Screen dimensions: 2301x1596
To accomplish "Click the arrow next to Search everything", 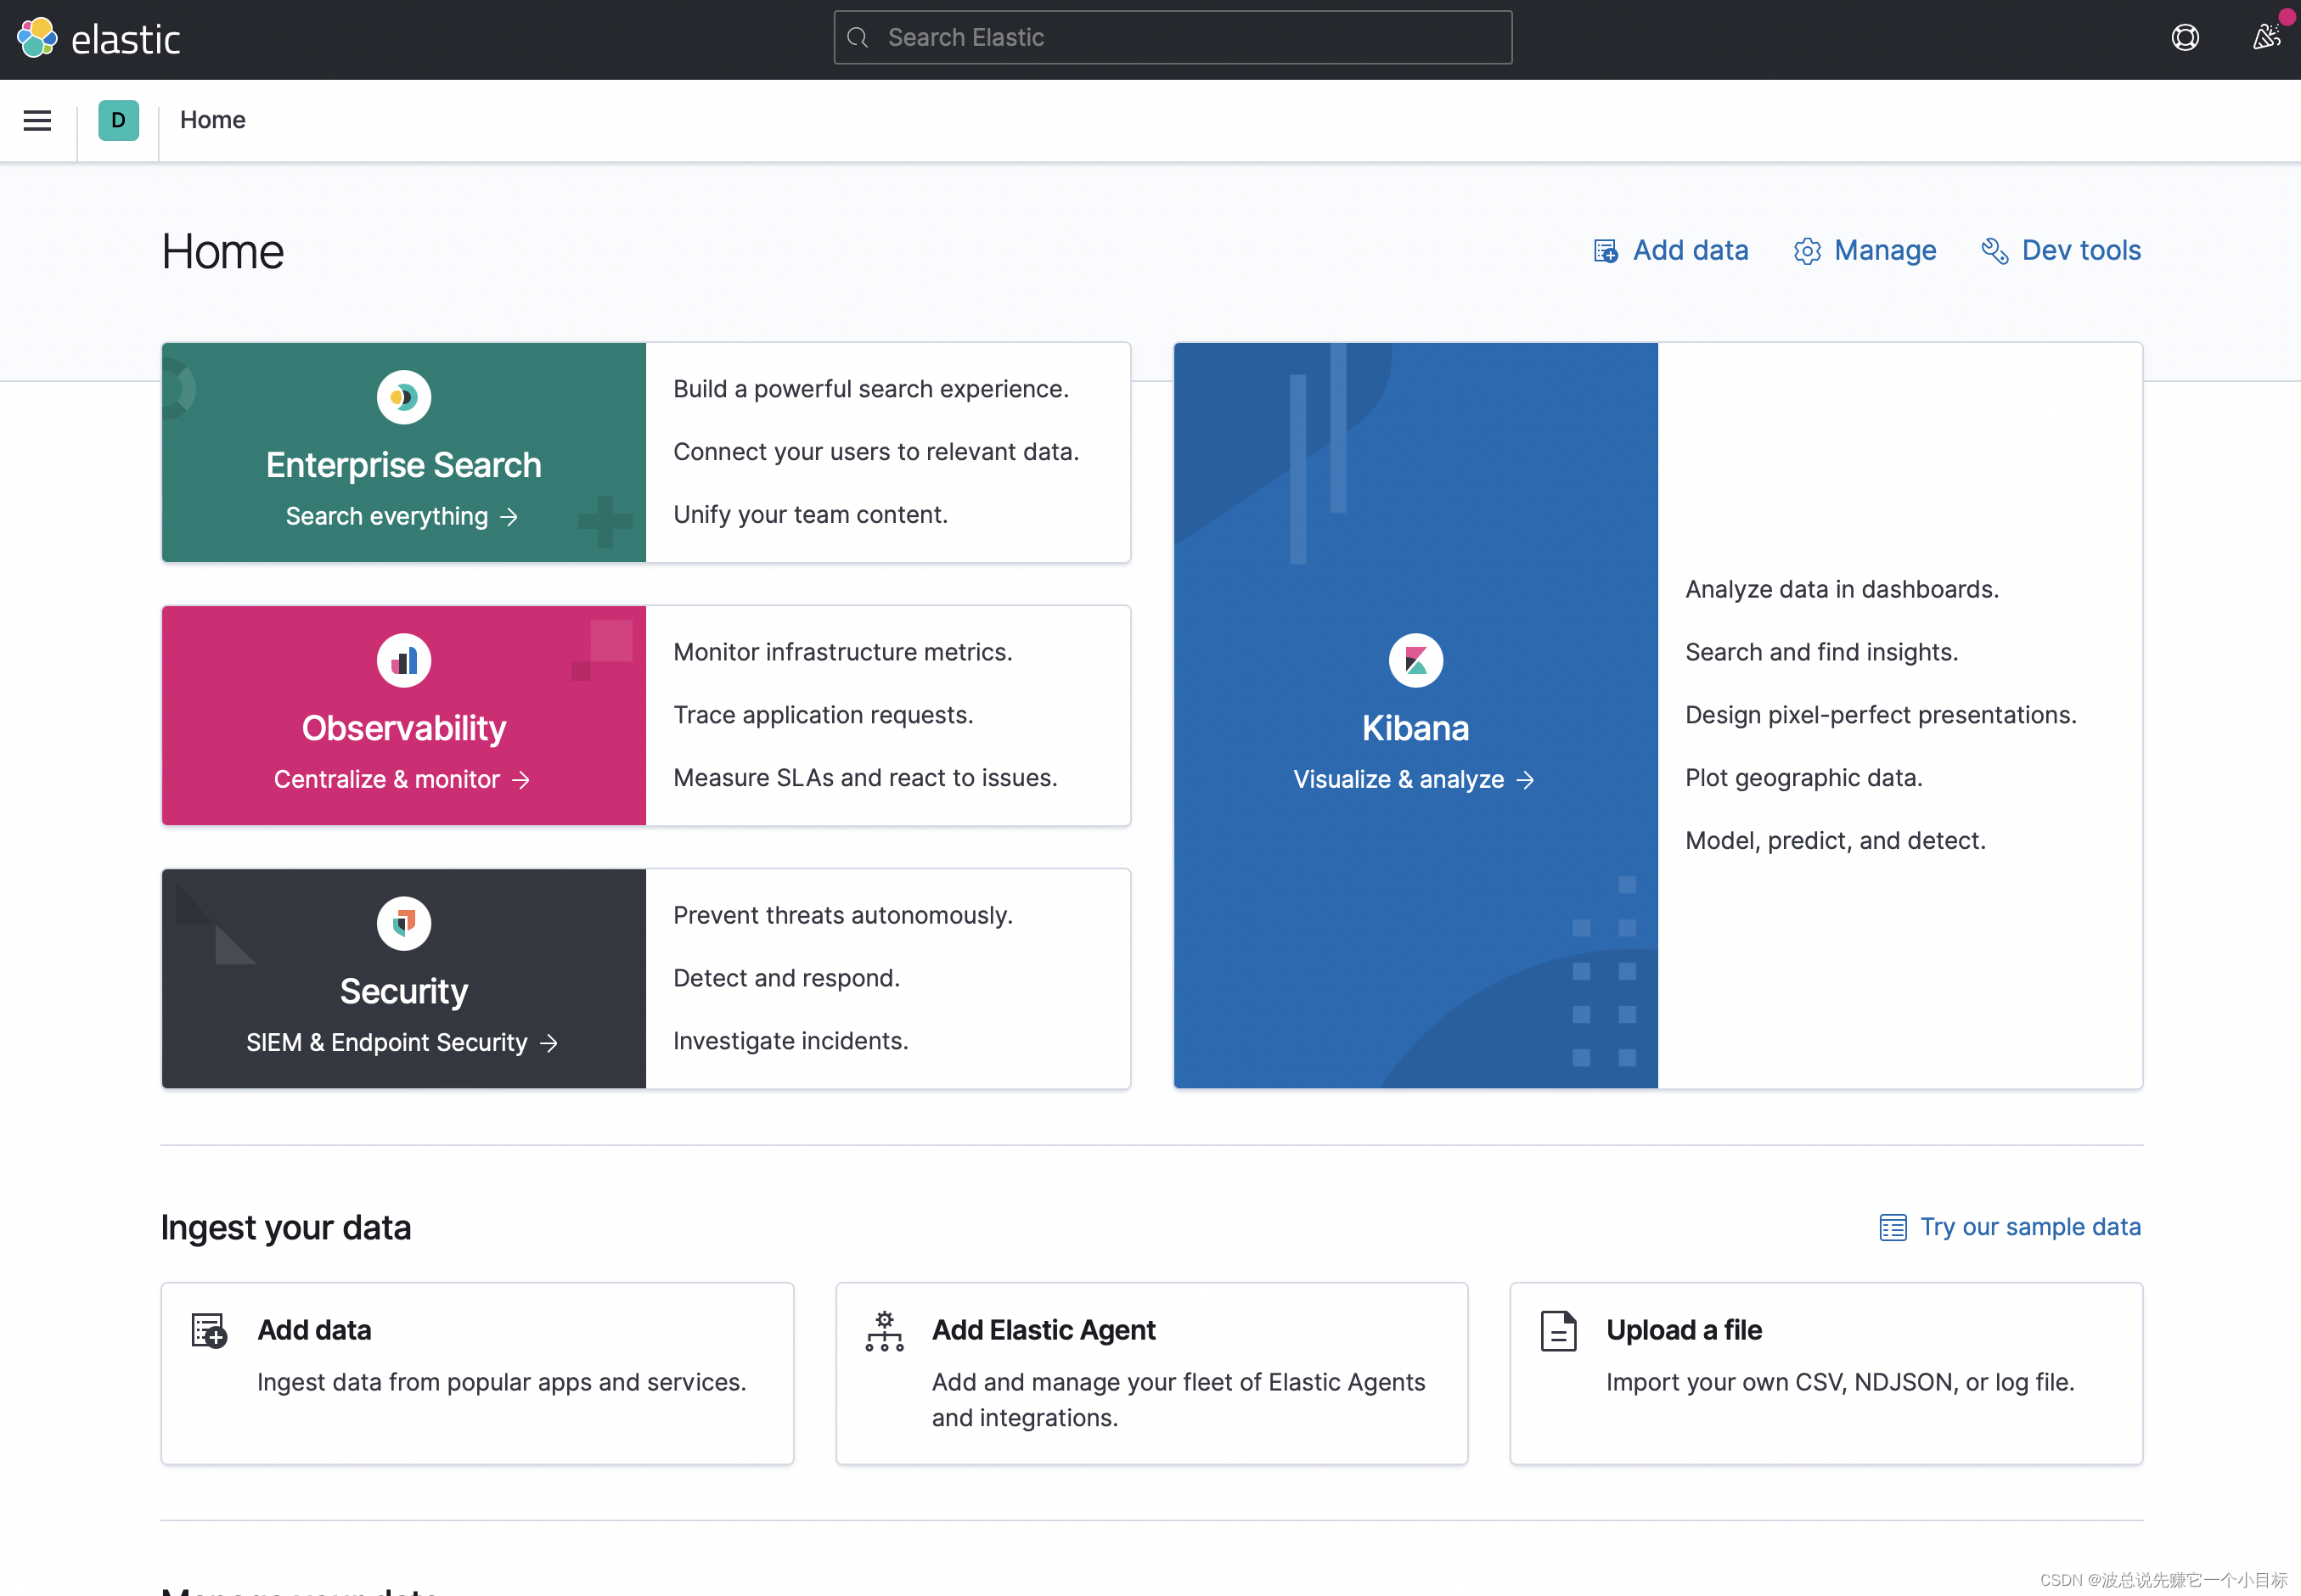I will click(x=509, y=517).
